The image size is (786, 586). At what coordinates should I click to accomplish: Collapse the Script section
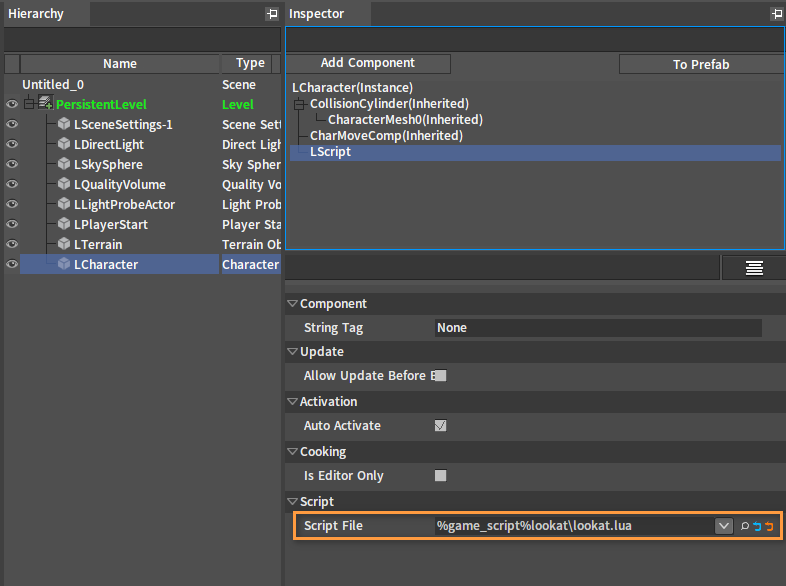pyautogui.click(x=292, y=501)
